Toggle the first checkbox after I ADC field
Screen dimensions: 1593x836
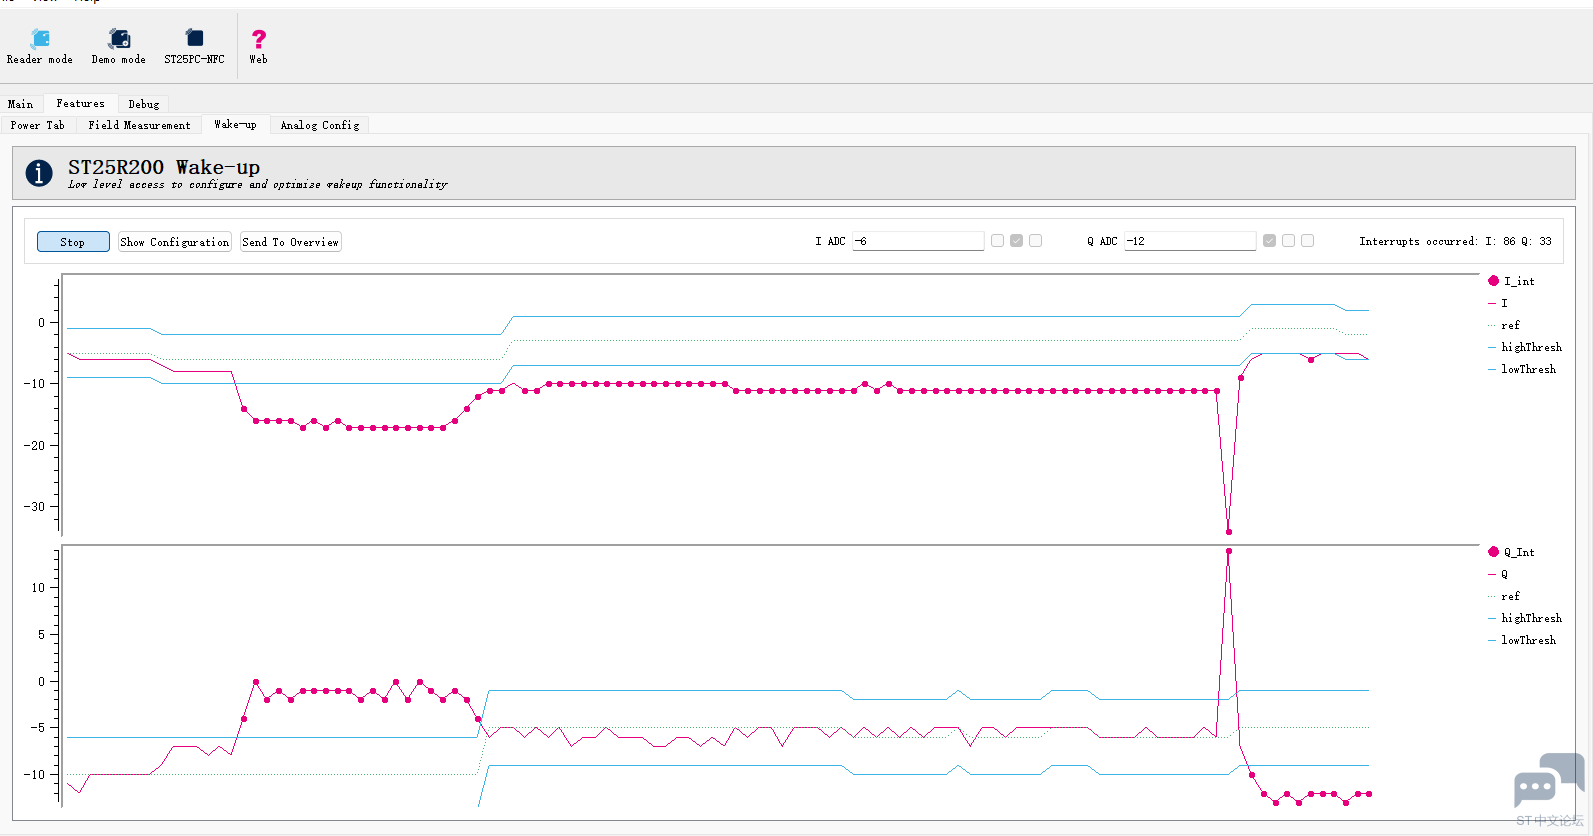pyautogui.click(x=997, y=241)
